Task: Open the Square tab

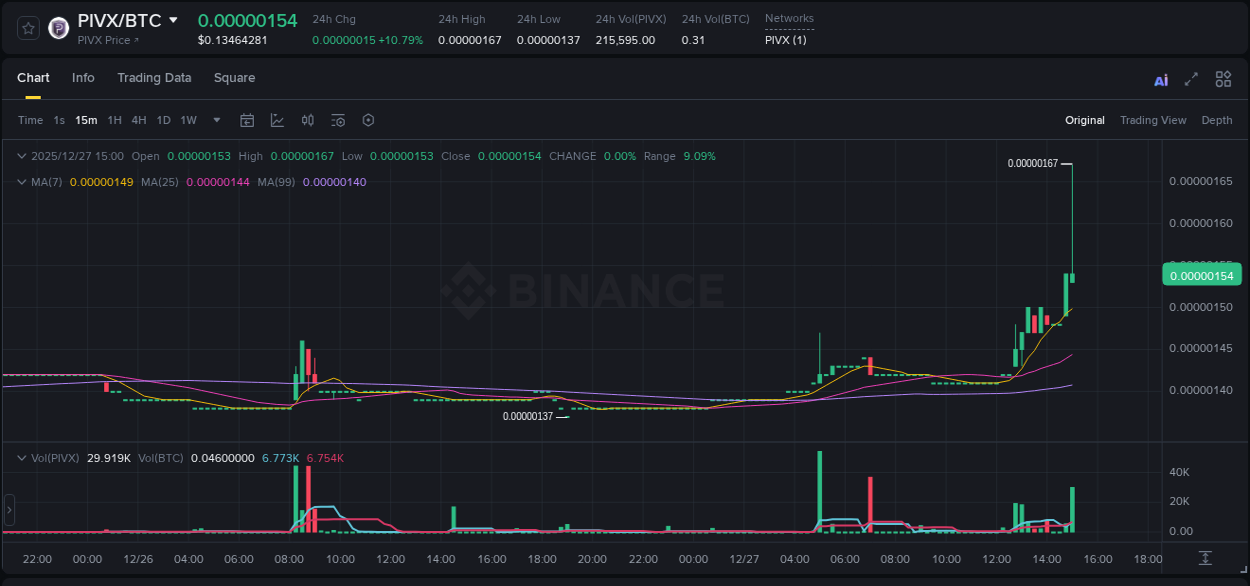Action: coord(234,78)
